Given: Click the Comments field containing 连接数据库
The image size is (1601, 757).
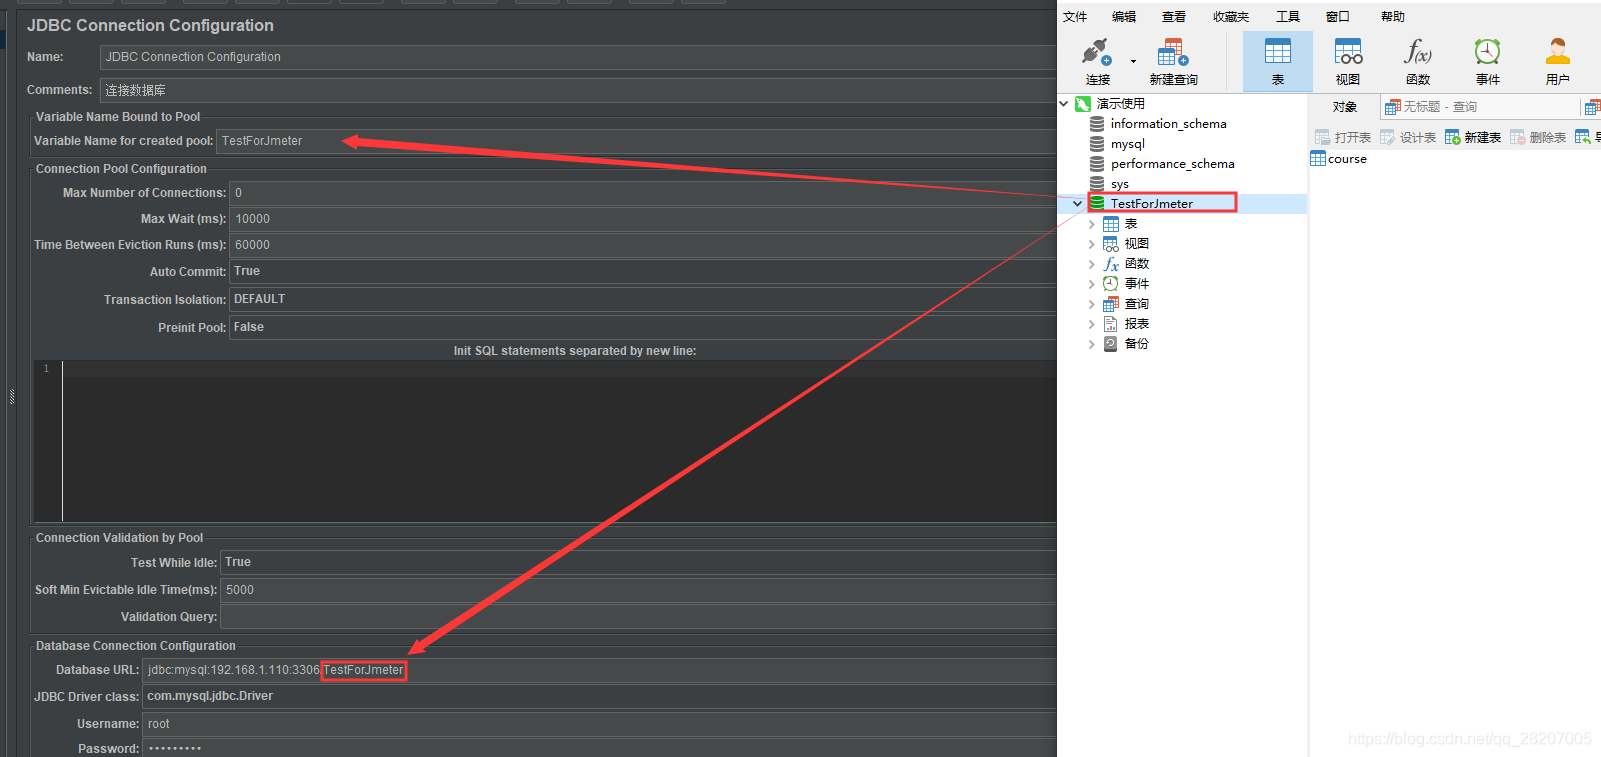Looking at the screenshot, I should [x=578, y=90].
